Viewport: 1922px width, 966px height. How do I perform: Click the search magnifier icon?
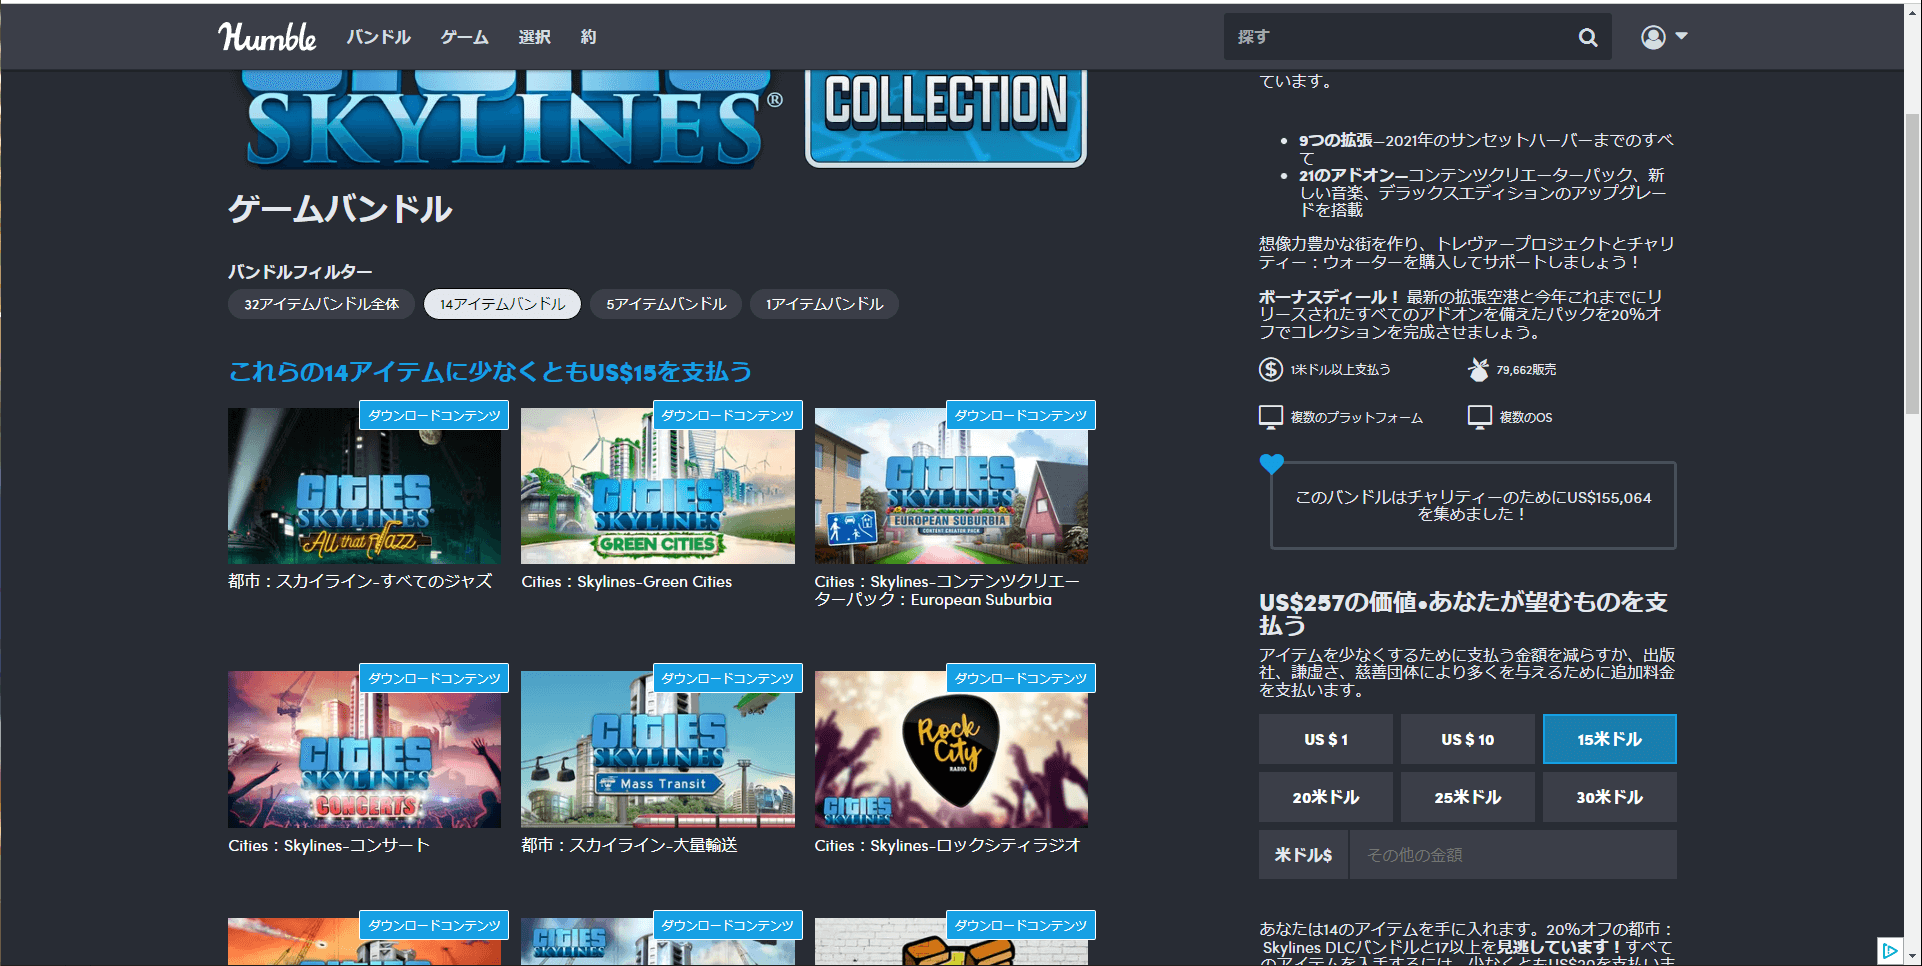coord(1588,37)
